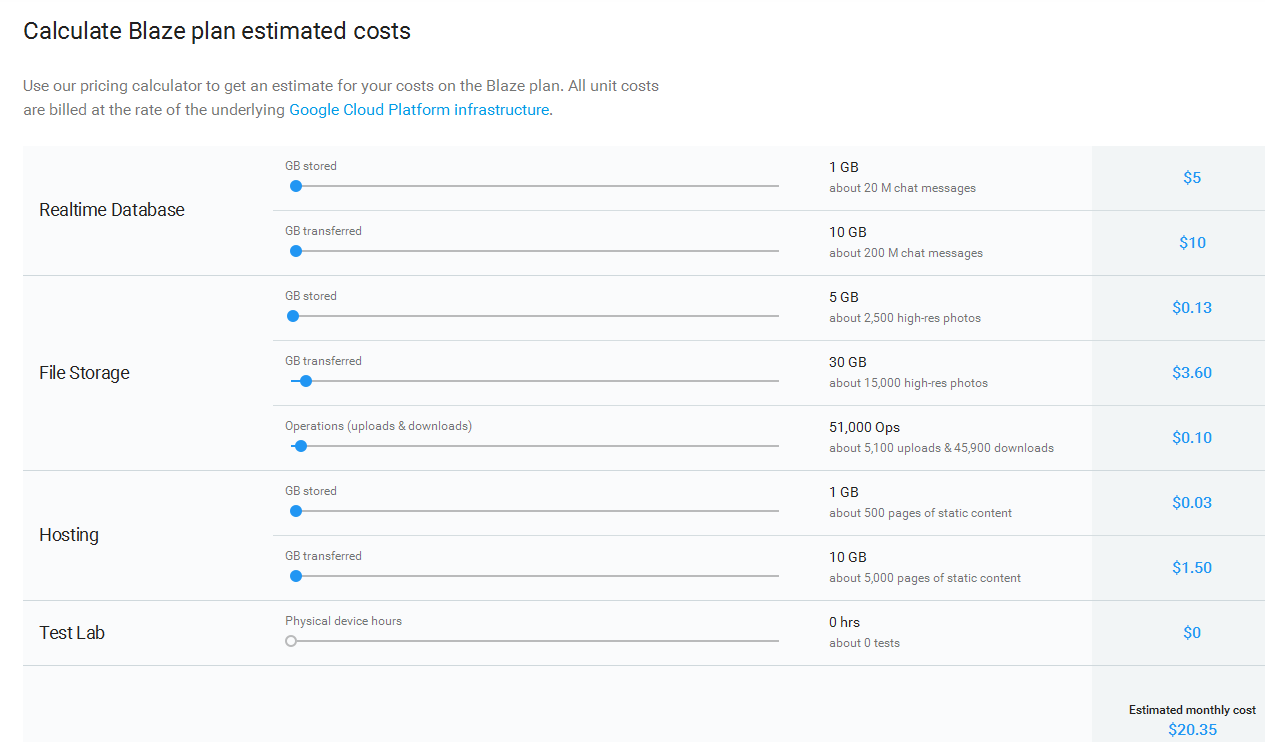Select the File Storage section label
The width and height of the screenshot is (1265, 742).
[x=85, y=373]
